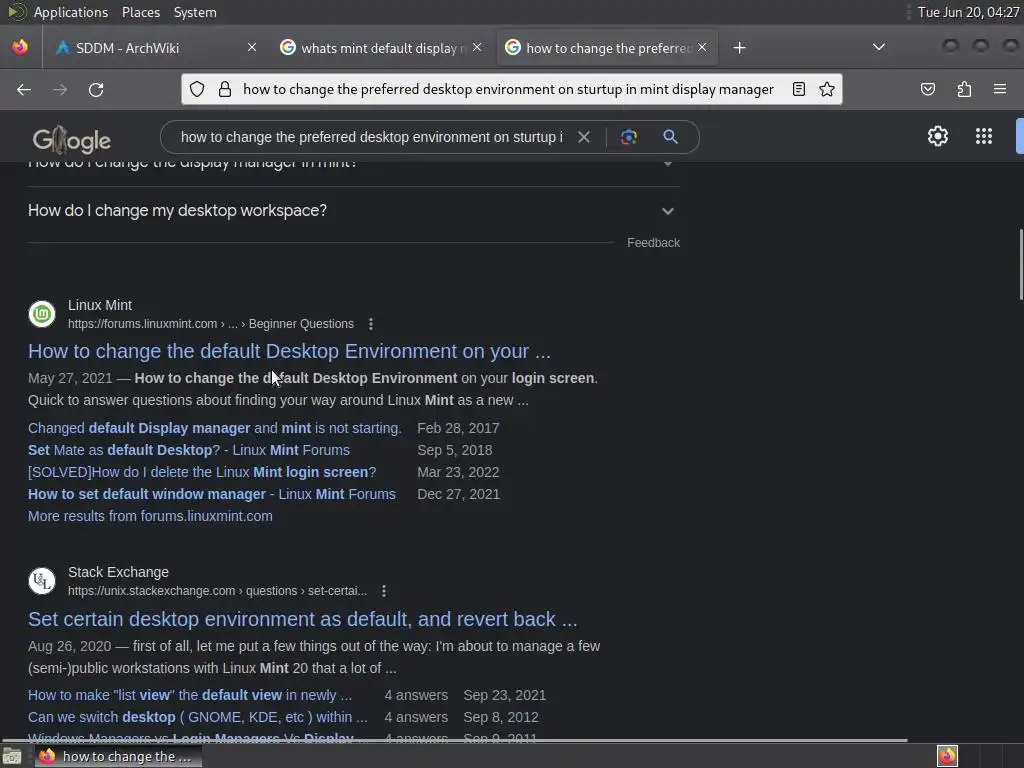Open the Places menu
Screen dimensions: 1024x768
(140, 12)
